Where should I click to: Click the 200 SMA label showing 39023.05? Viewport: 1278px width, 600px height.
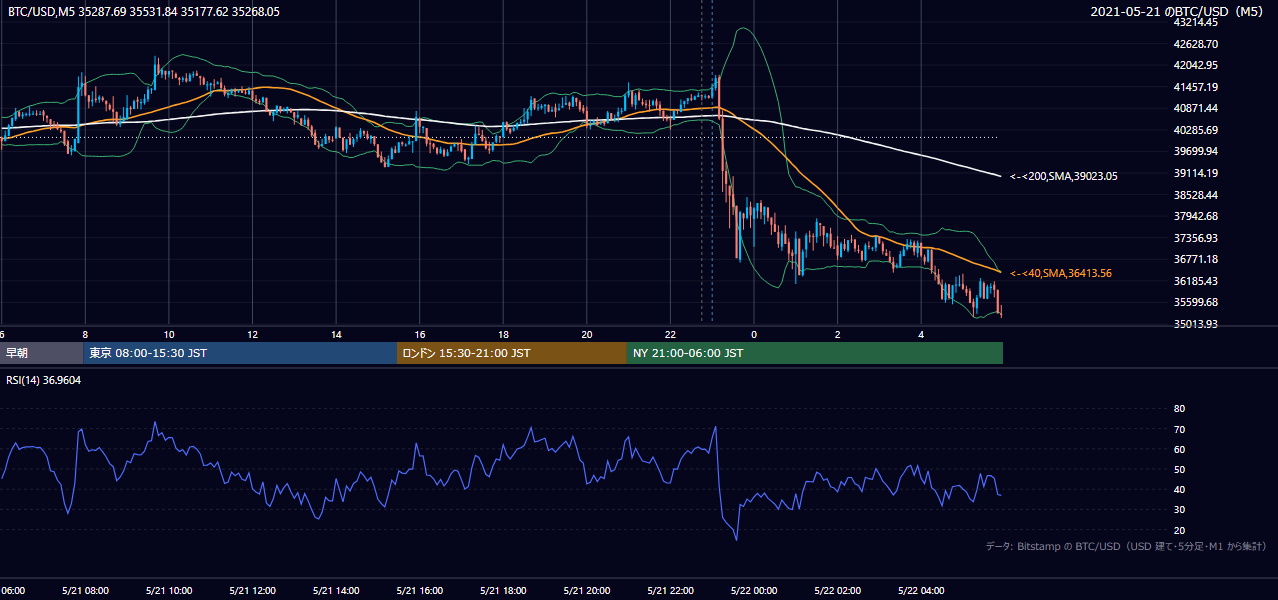(x=1063, y=176)
